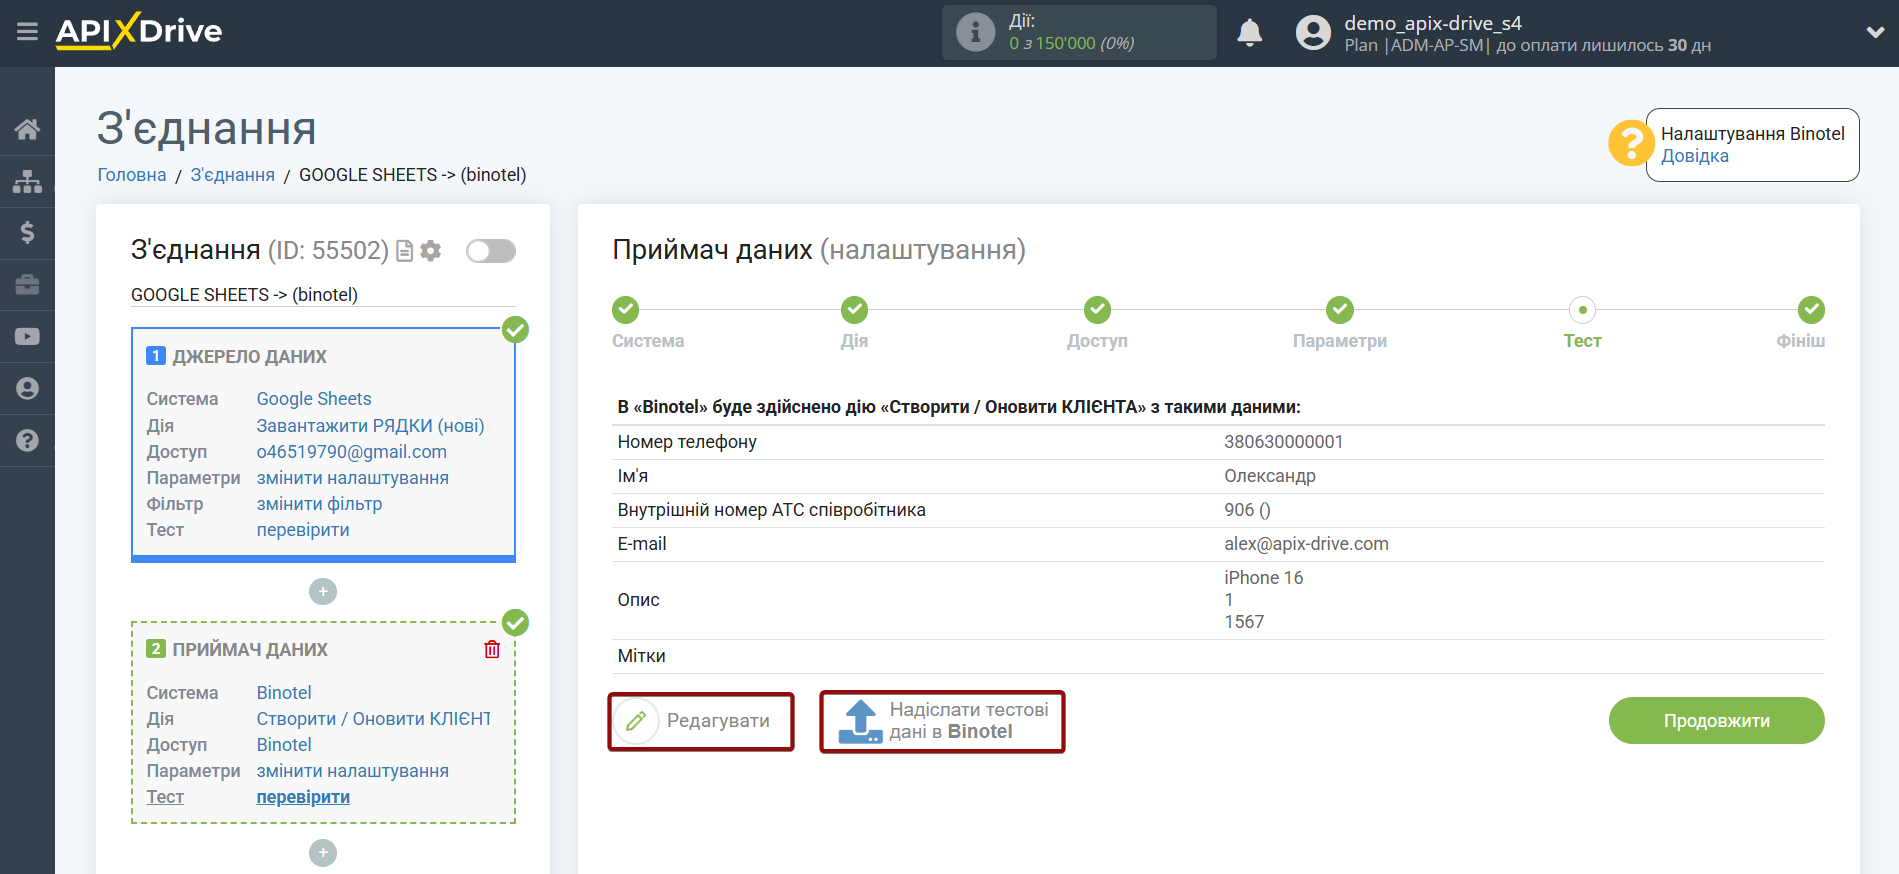Click the Редагувати button

(x=701, y=721)
